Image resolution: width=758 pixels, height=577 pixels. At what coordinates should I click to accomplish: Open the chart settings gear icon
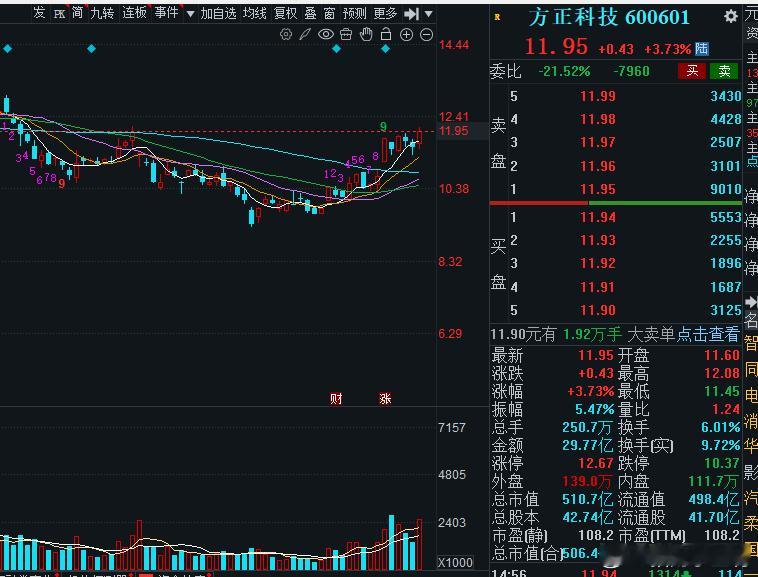286,34
